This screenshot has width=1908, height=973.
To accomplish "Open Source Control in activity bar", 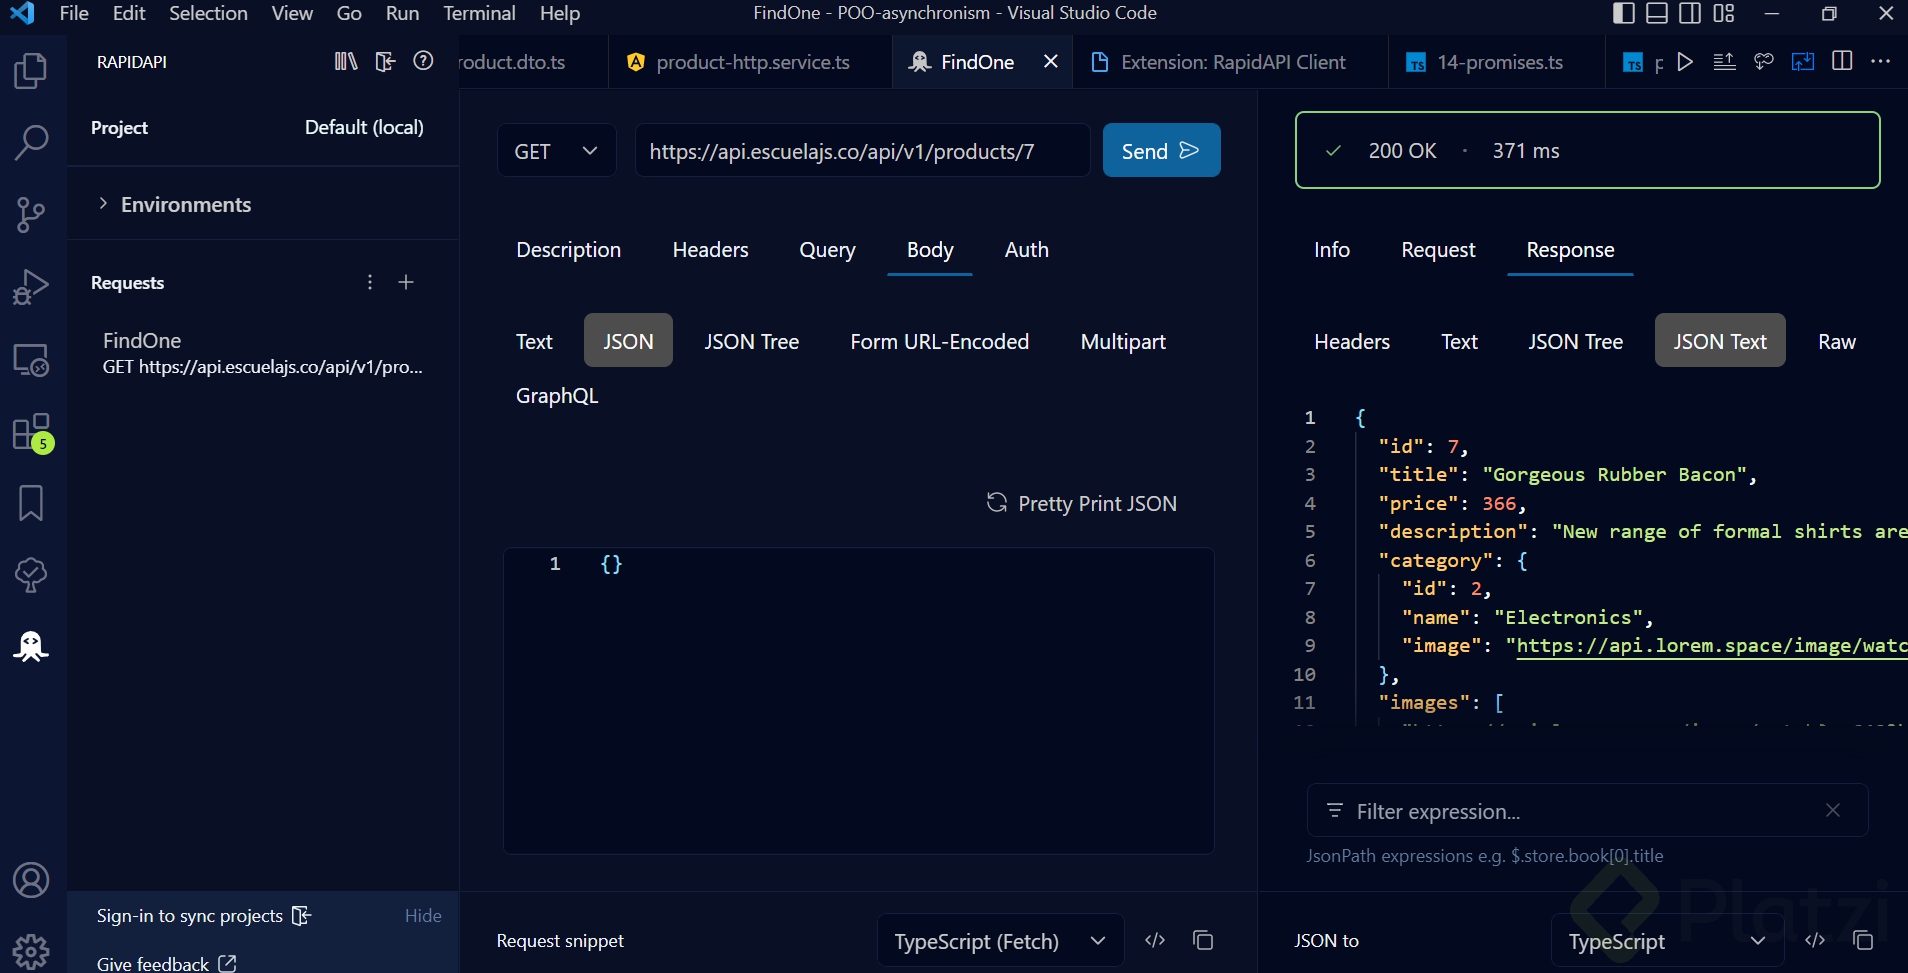I will click(x=31, y=214).
